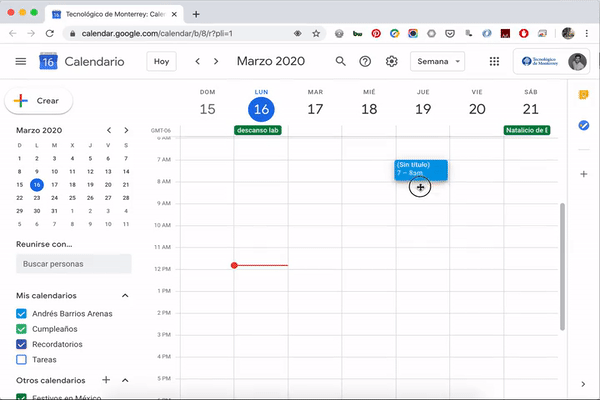Get add-ons with the plus icon

pyautogui.click(x=583, y=174)
